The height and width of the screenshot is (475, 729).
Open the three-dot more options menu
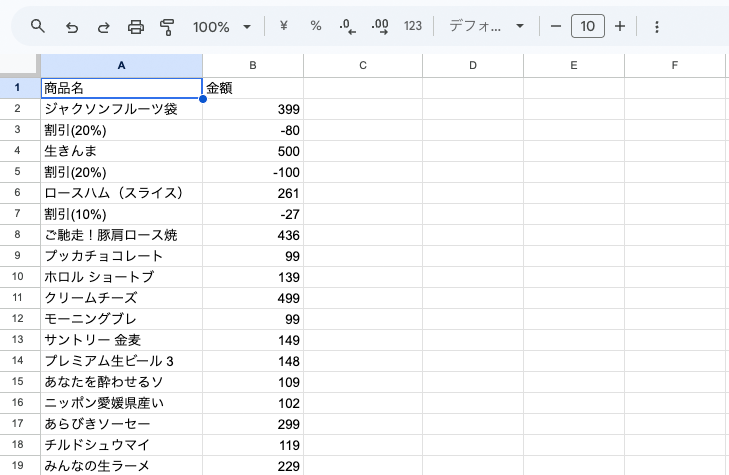point(656,26)
